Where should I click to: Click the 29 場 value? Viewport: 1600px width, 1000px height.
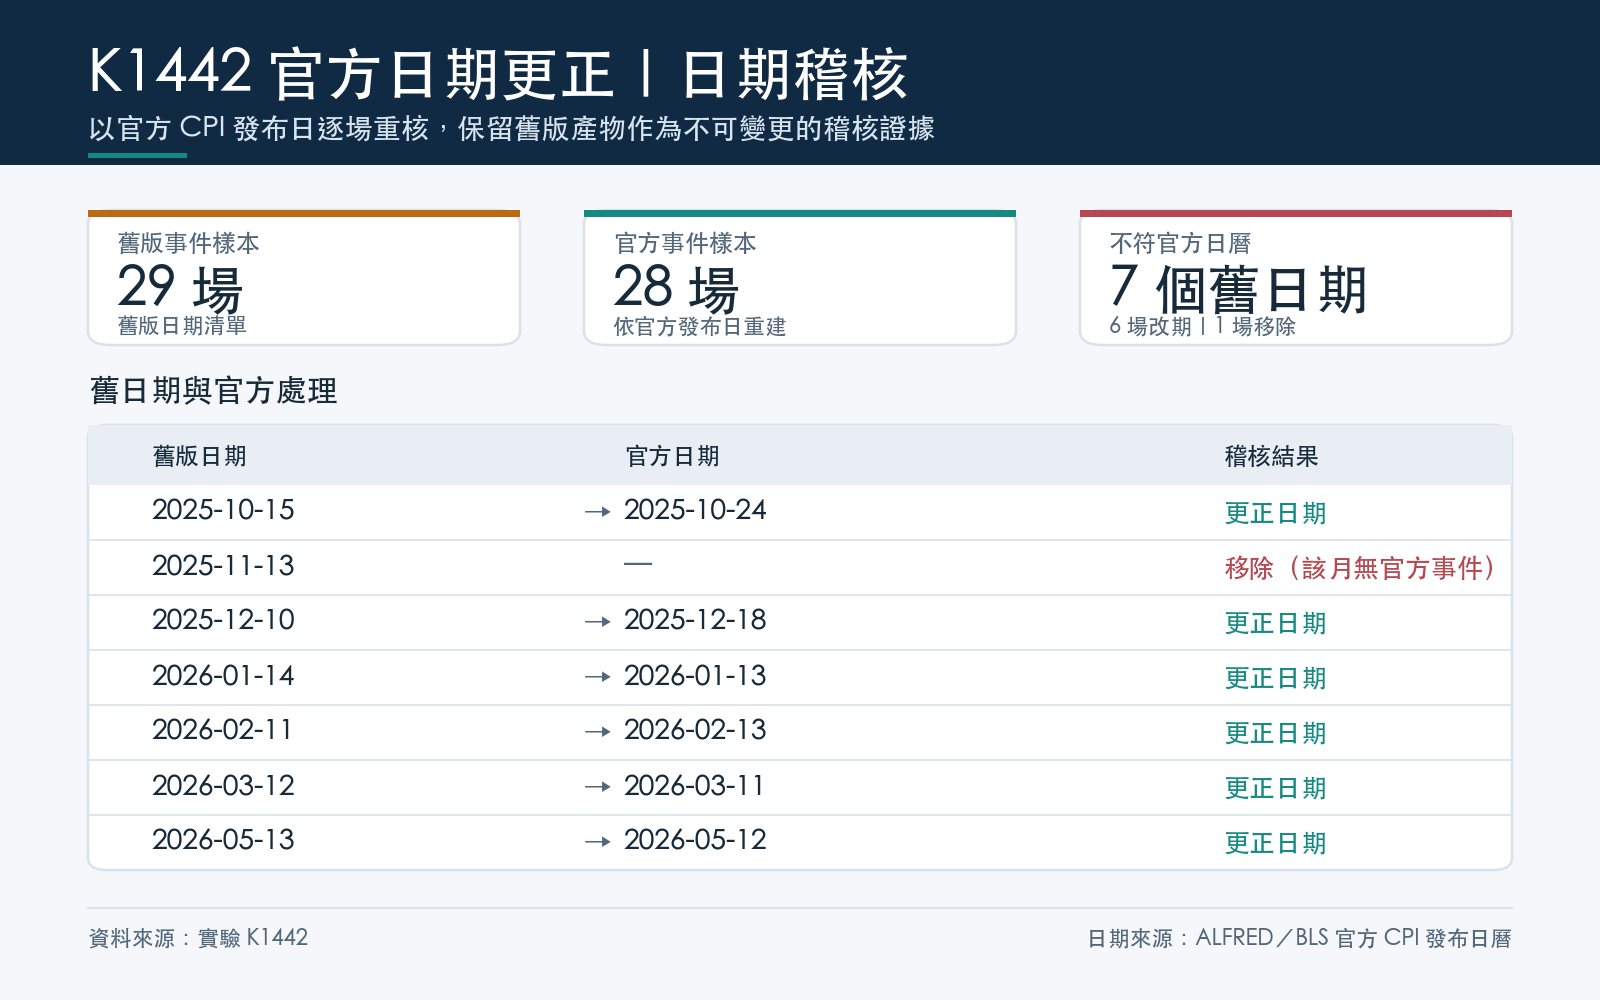point(180,288)
